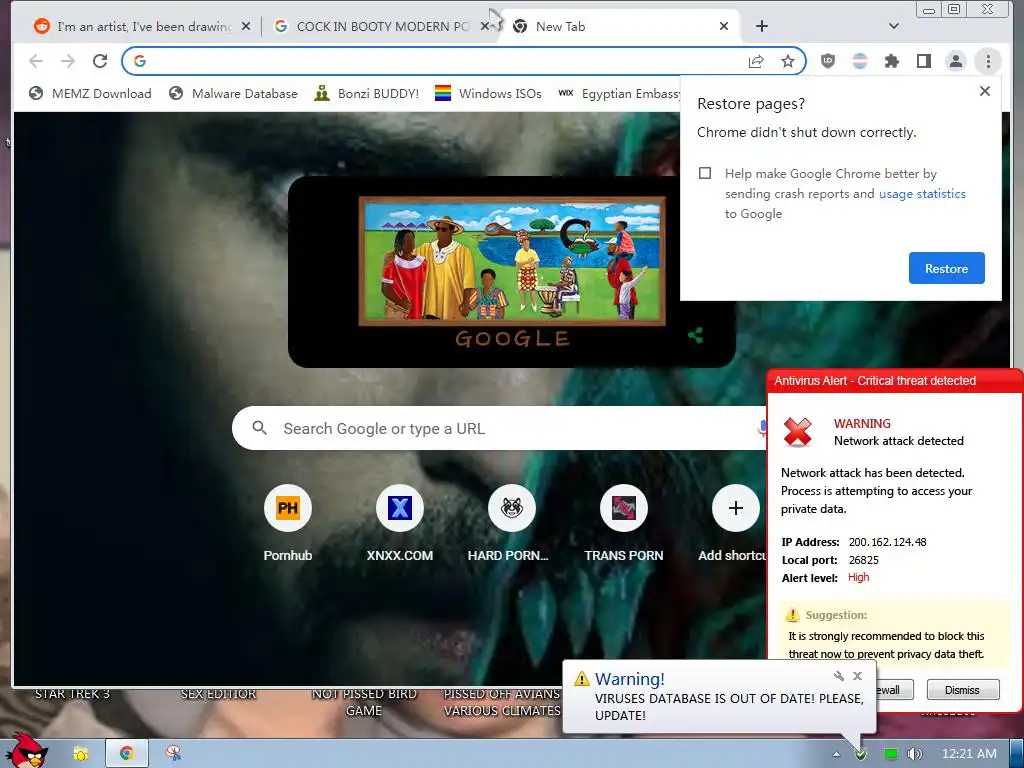This screenshot has width=1024, height=768.
Task: Open the striped flag extension icon
Action: click(x=860, y=61)
